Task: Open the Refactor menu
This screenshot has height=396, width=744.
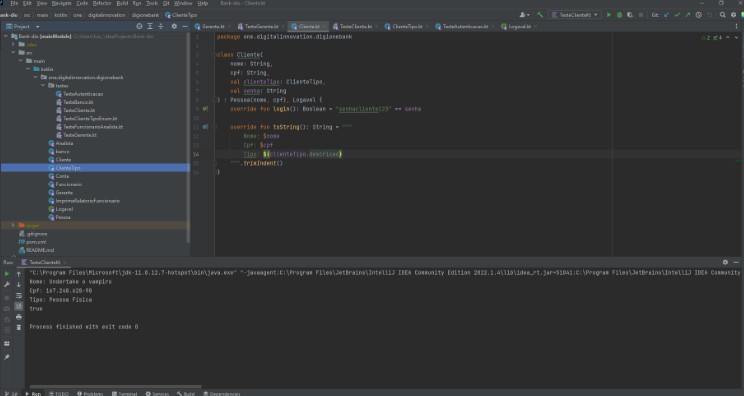Action: pos(102,3)
